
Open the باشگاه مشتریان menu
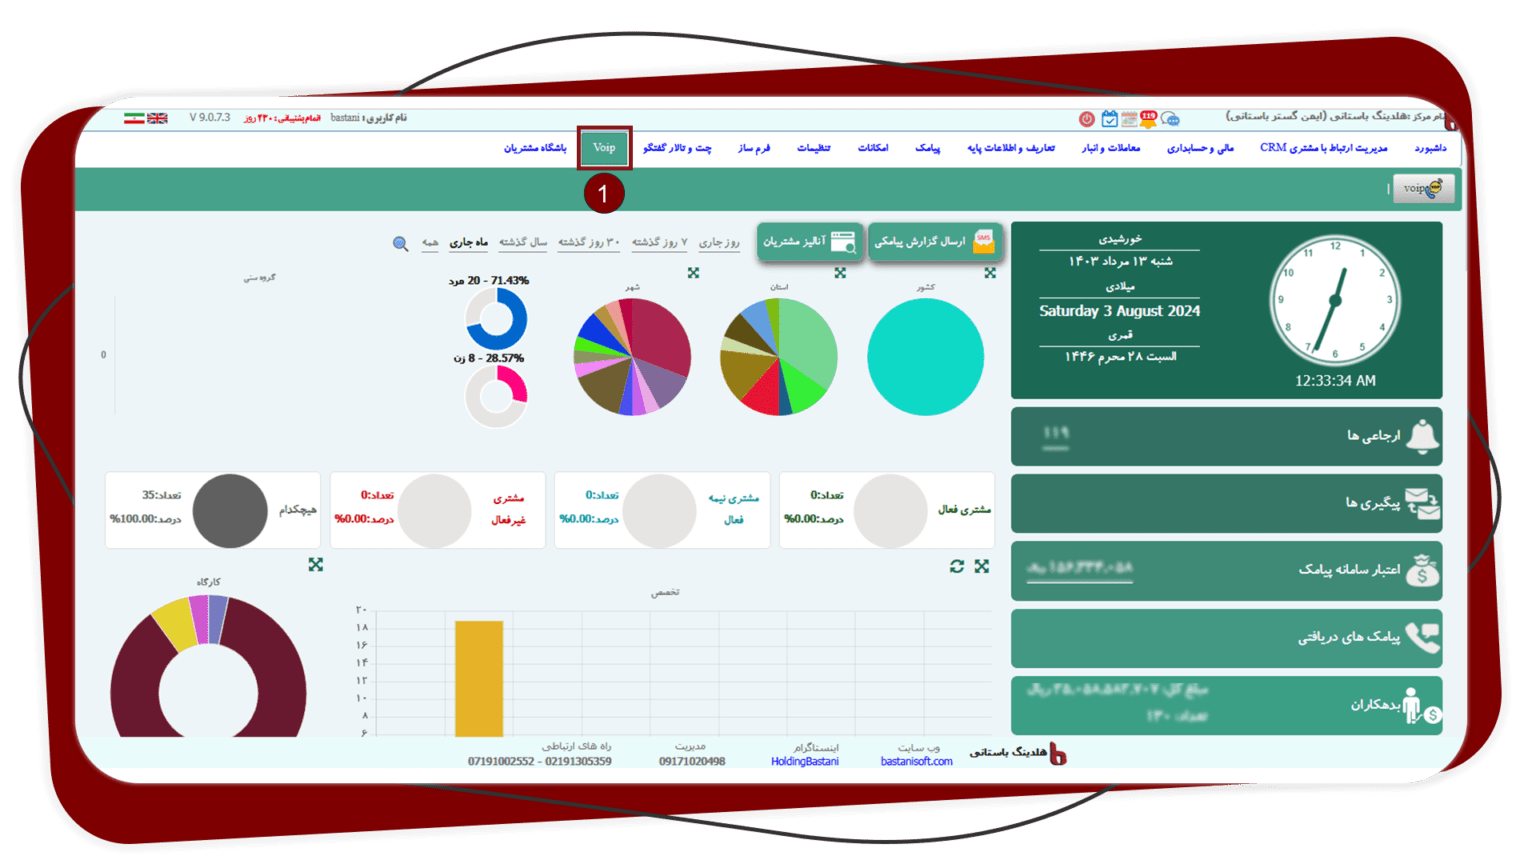tap(534, 148)
